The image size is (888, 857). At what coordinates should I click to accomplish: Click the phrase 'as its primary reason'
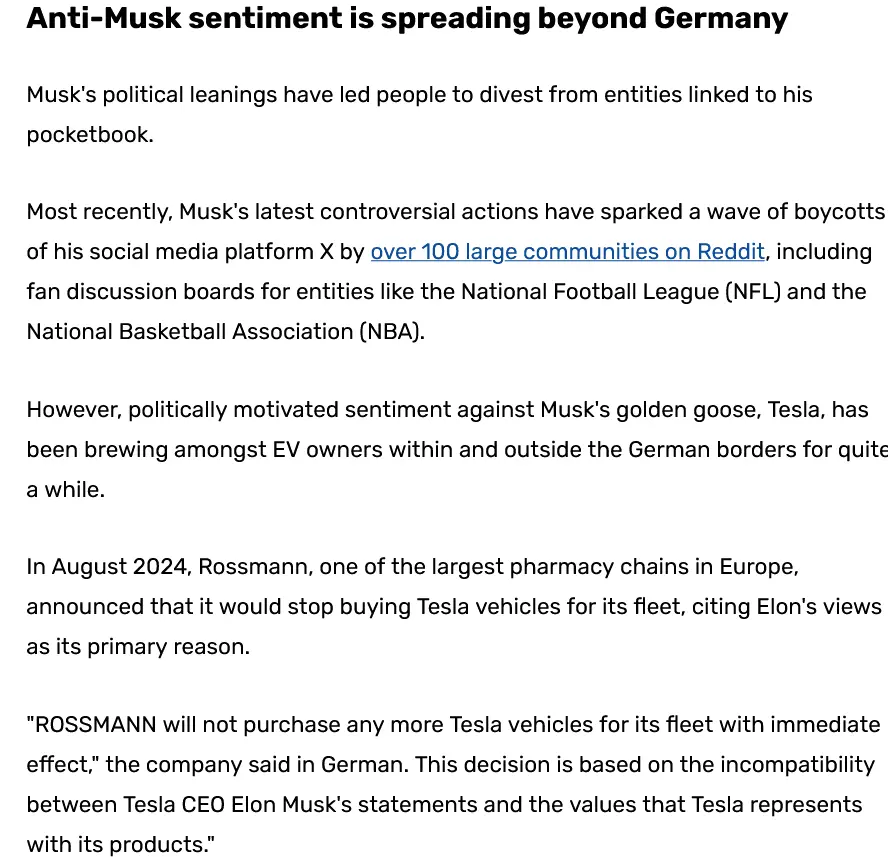(x=137, y=647)
